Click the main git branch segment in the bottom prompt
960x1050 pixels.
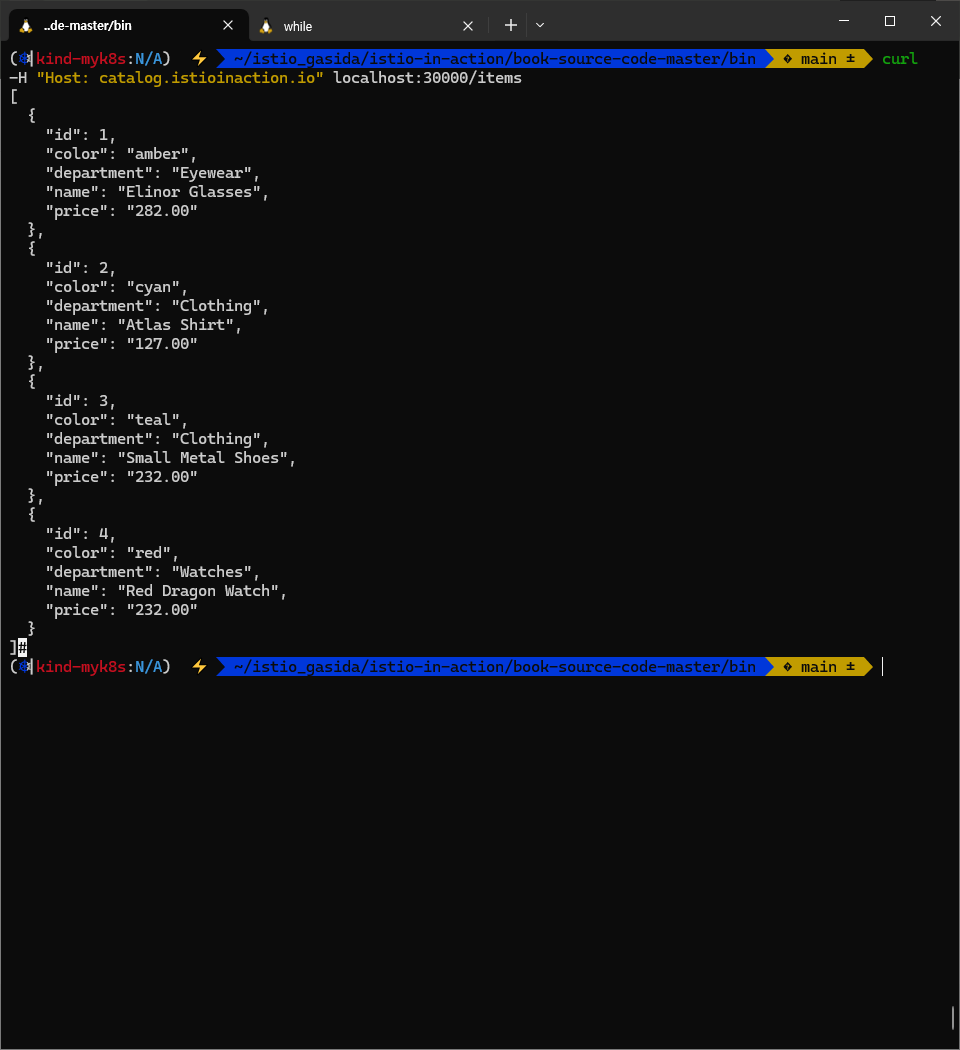tap(819, 667)
